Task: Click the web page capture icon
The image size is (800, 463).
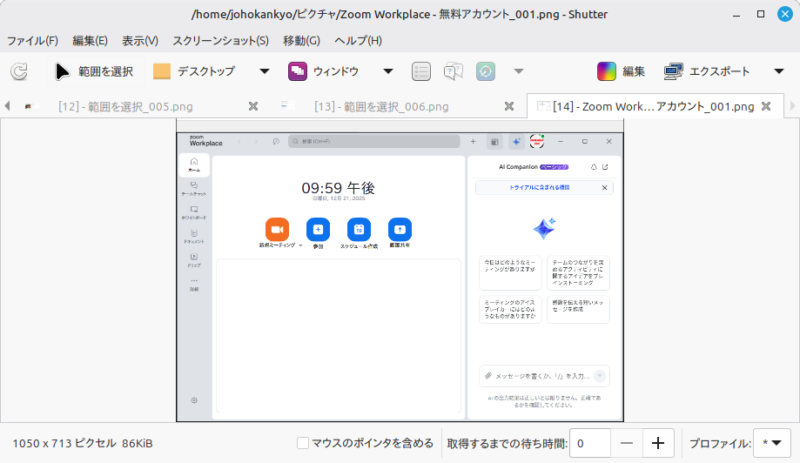Action: tap(486, 71)
